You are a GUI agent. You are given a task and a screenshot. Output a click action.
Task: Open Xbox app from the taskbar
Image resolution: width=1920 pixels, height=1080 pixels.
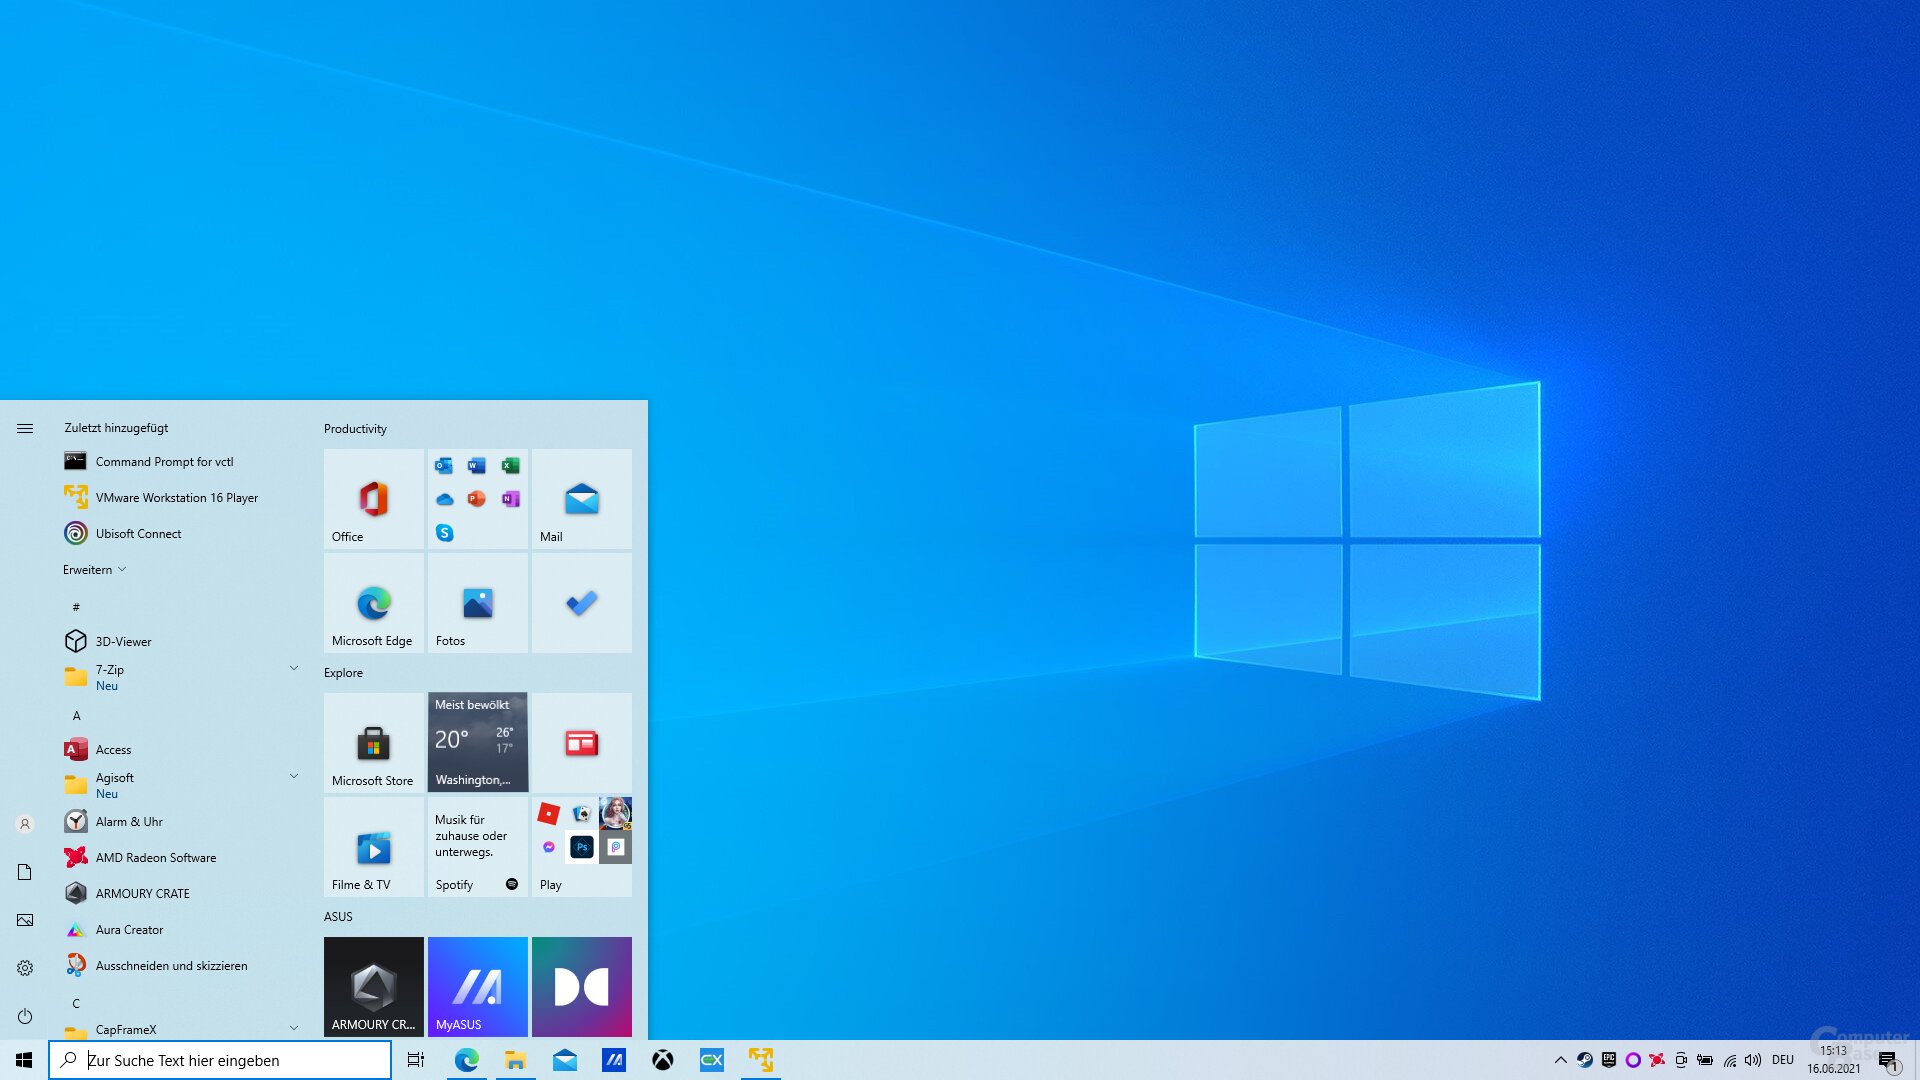[663, 1060]
